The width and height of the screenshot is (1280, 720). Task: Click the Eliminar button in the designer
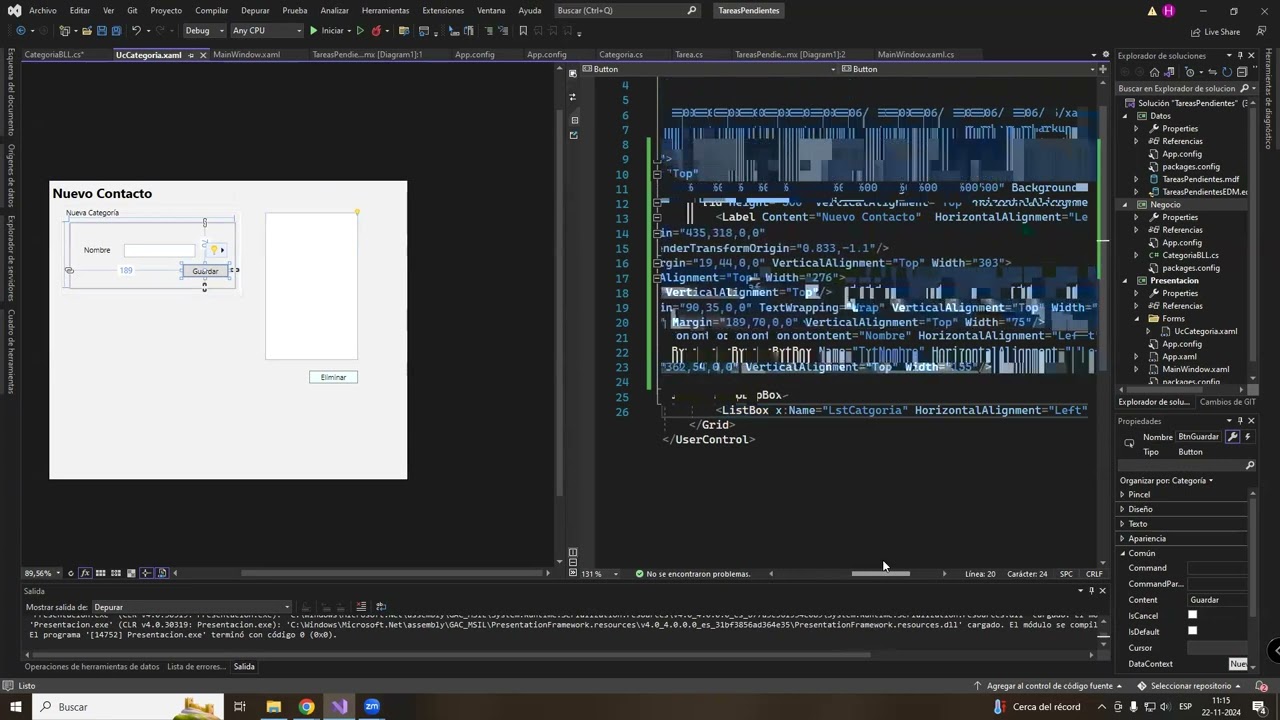333,377
